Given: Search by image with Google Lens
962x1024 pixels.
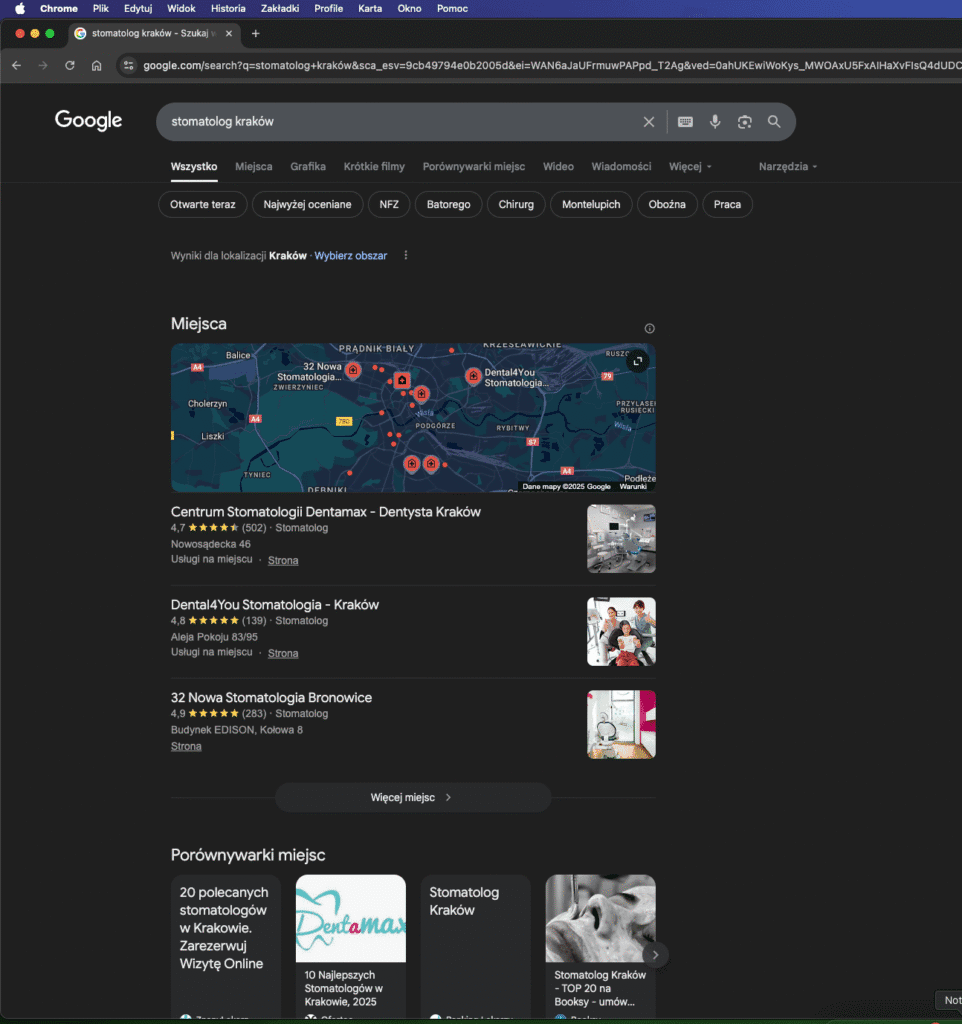Looking at the screenshot, I should pyautogui.click(x=745, y=121).
